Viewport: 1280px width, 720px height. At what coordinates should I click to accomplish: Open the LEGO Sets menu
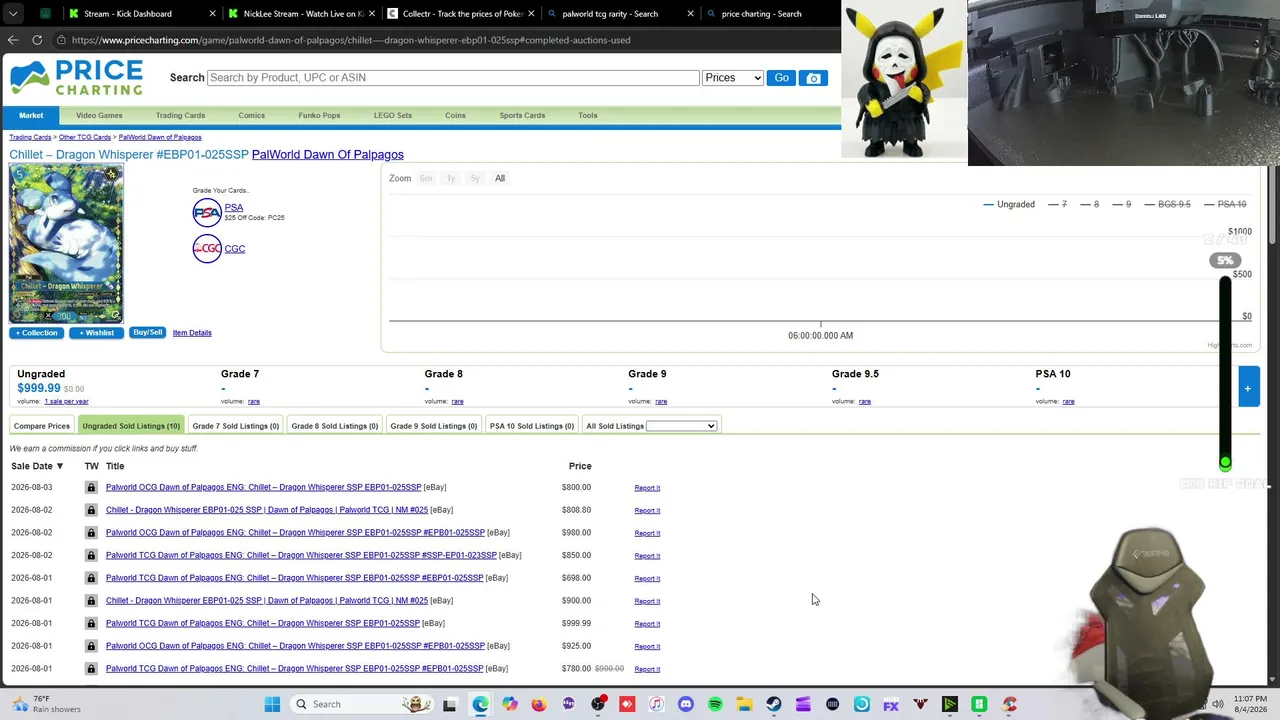pyautogui.click(x=393, y=115)
